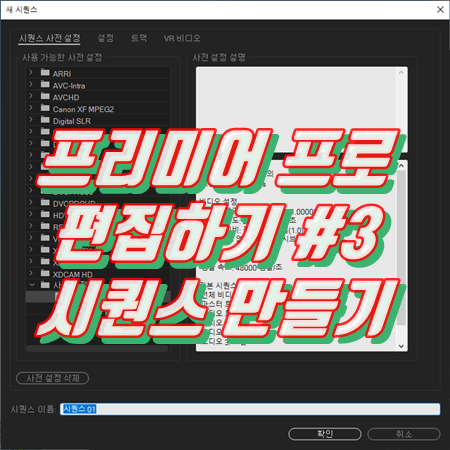Image resolution: width=450 pixels, height=450 pixels.
Task: Click the 사전 설정 삭제 button
Action: (x=53, y=378)
